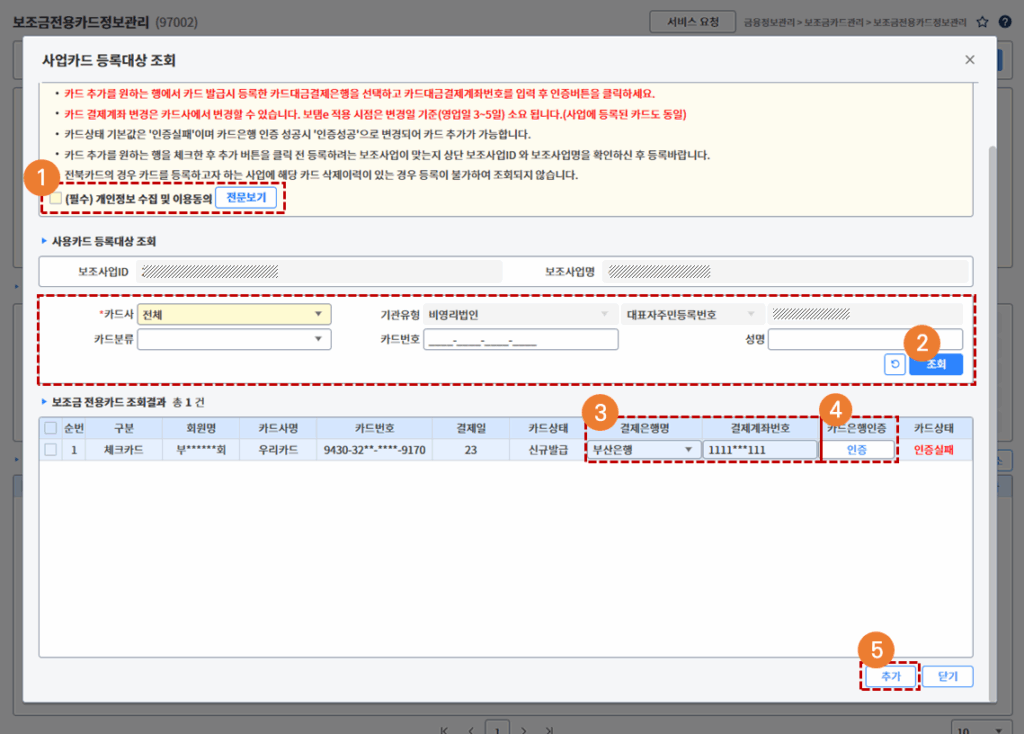Click next page arrow in background pagination
Screen dimensions: 1024x734
tap(523, 729)
